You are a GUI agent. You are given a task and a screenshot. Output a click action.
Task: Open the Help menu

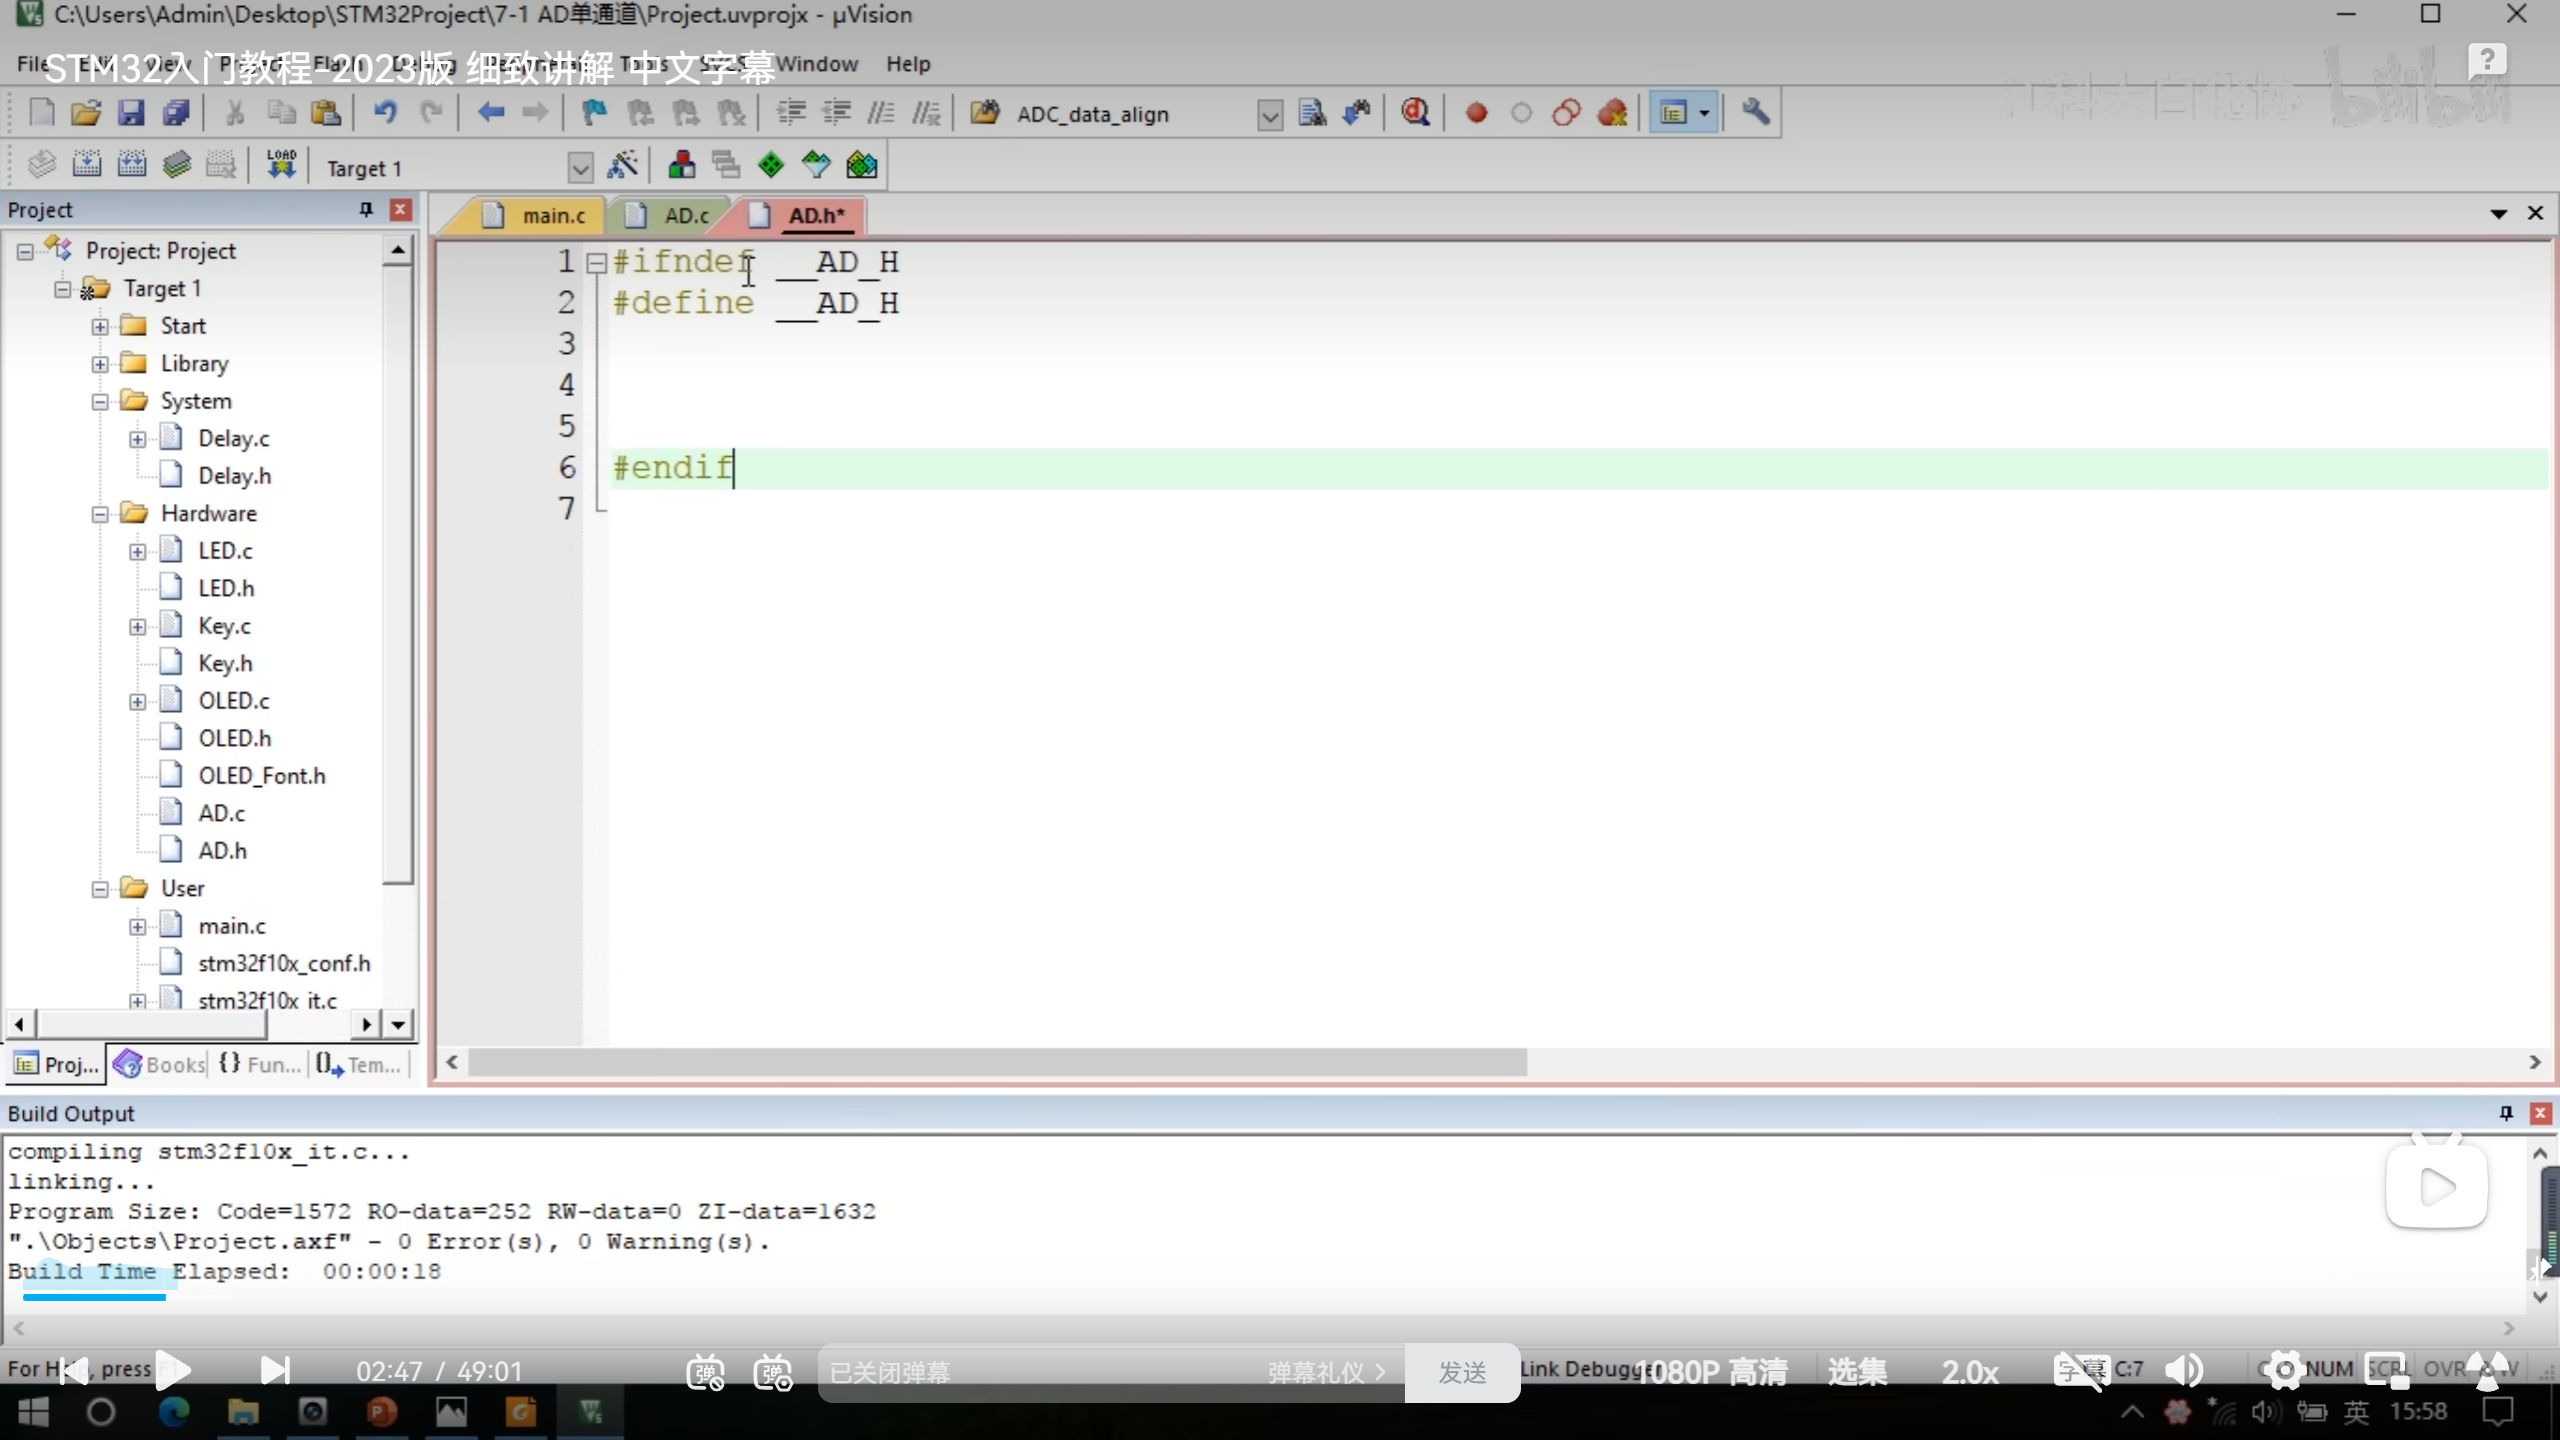point(908,64)
